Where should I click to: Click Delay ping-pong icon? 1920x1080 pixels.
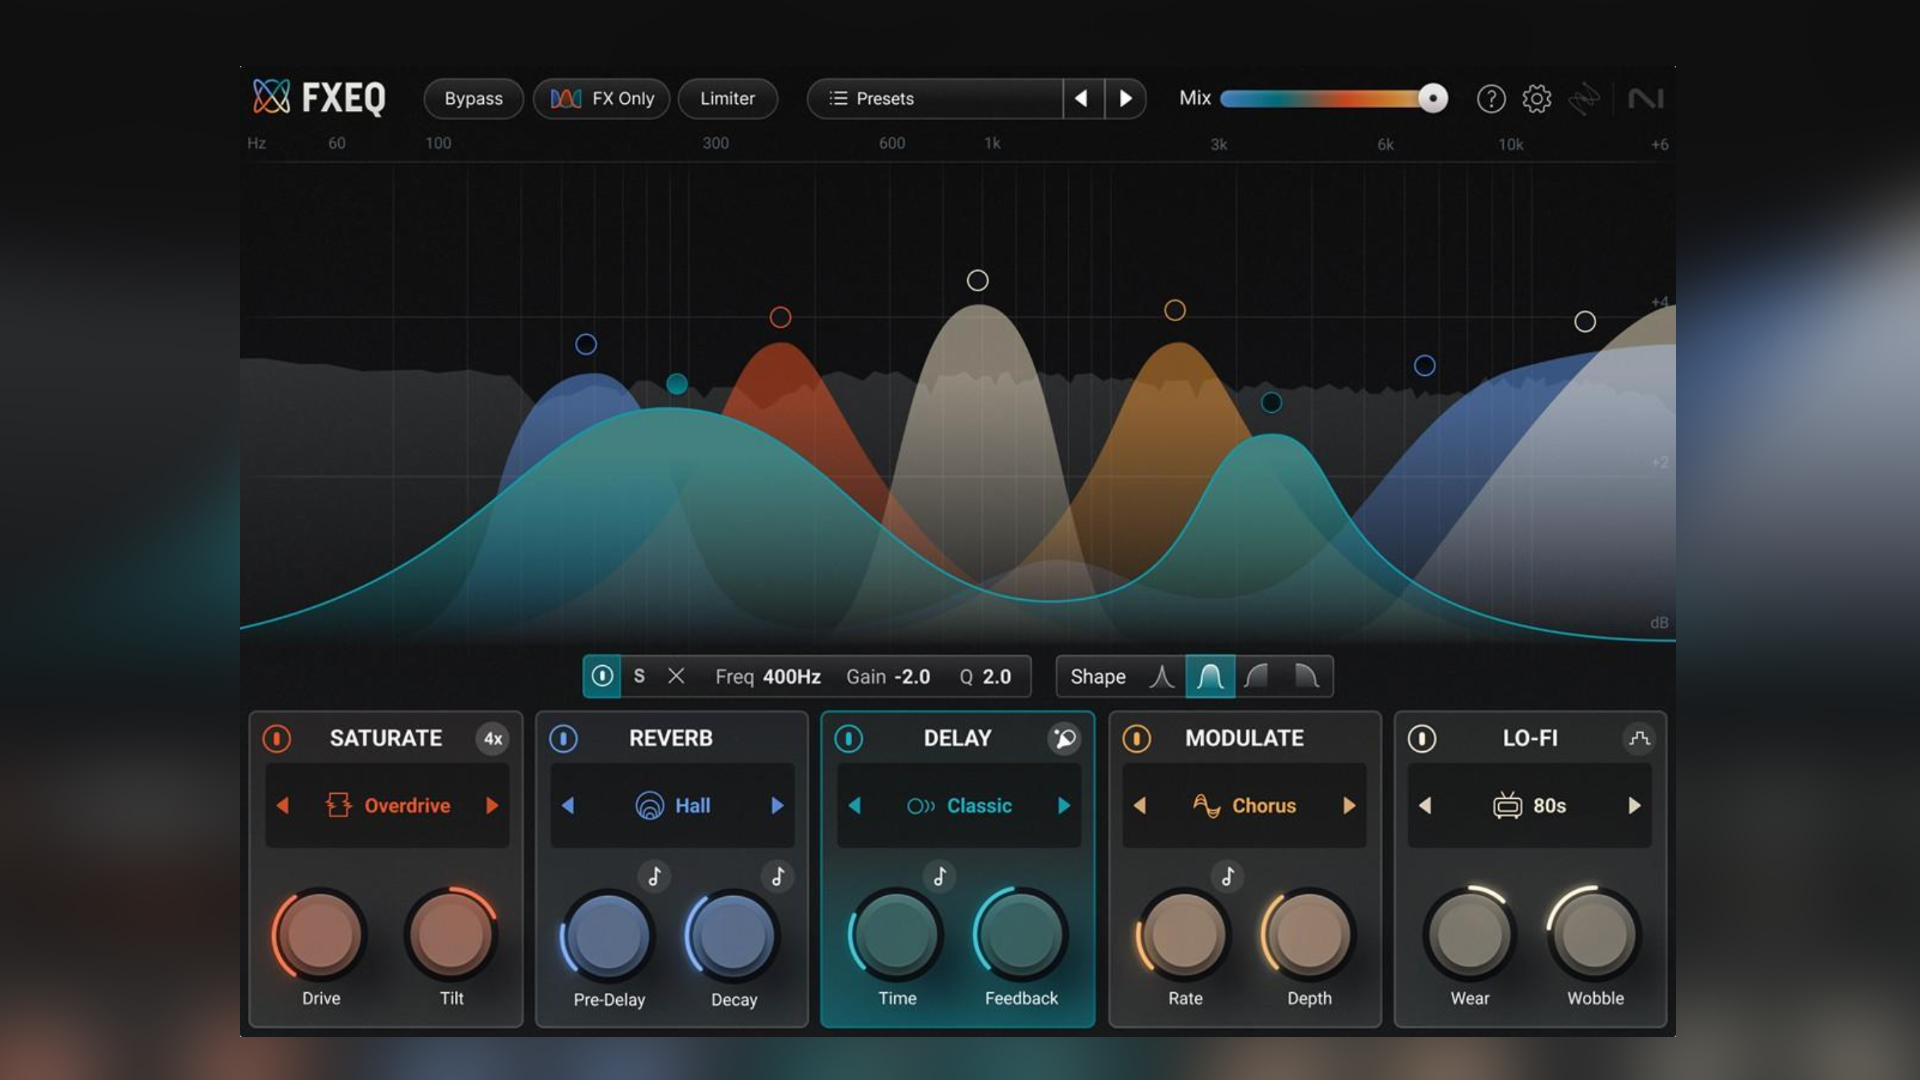click(1064, 739)
